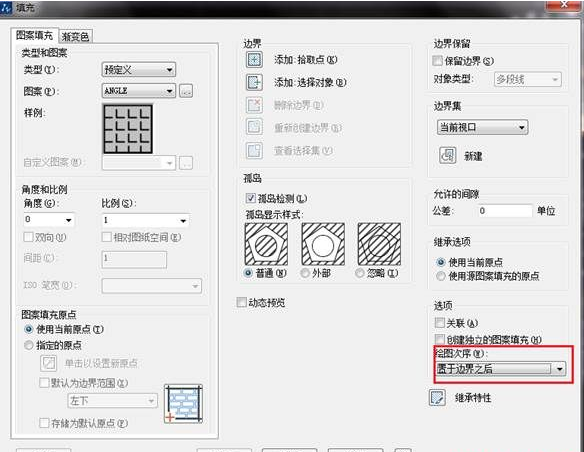This screenshot has width=584, height=452.
Task: Click the Add: Select Objects (选择对象) icon
Action: click(254, 82)
